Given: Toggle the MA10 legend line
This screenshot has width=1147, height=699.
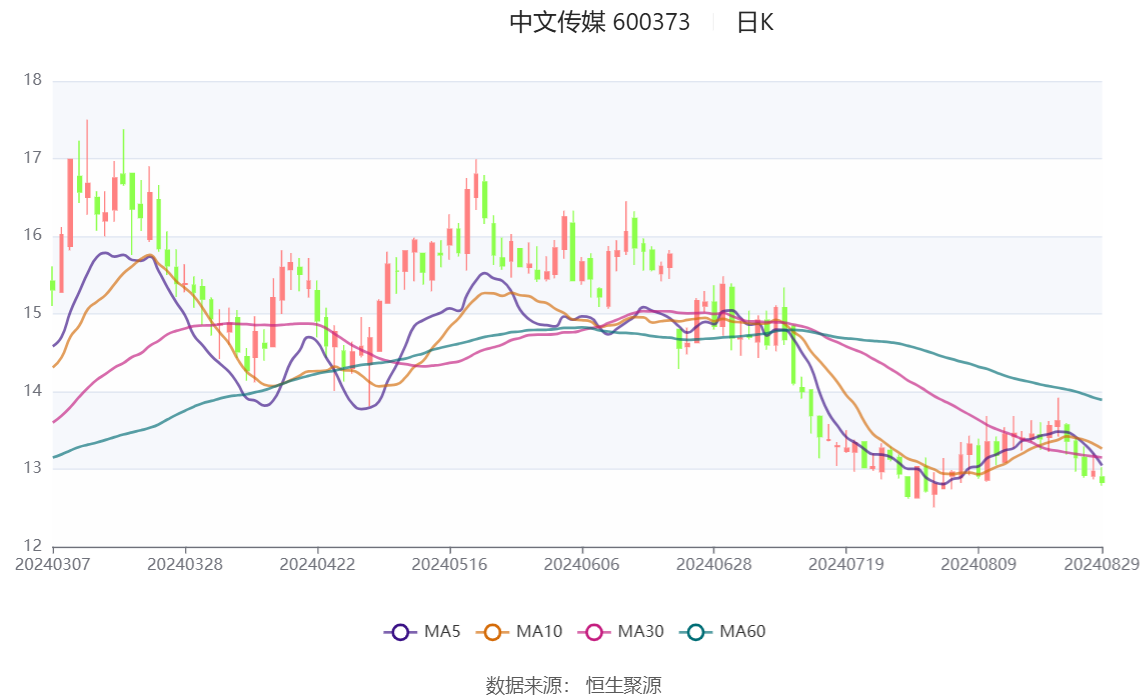Looking at the screenshot, I should (519, 632).
